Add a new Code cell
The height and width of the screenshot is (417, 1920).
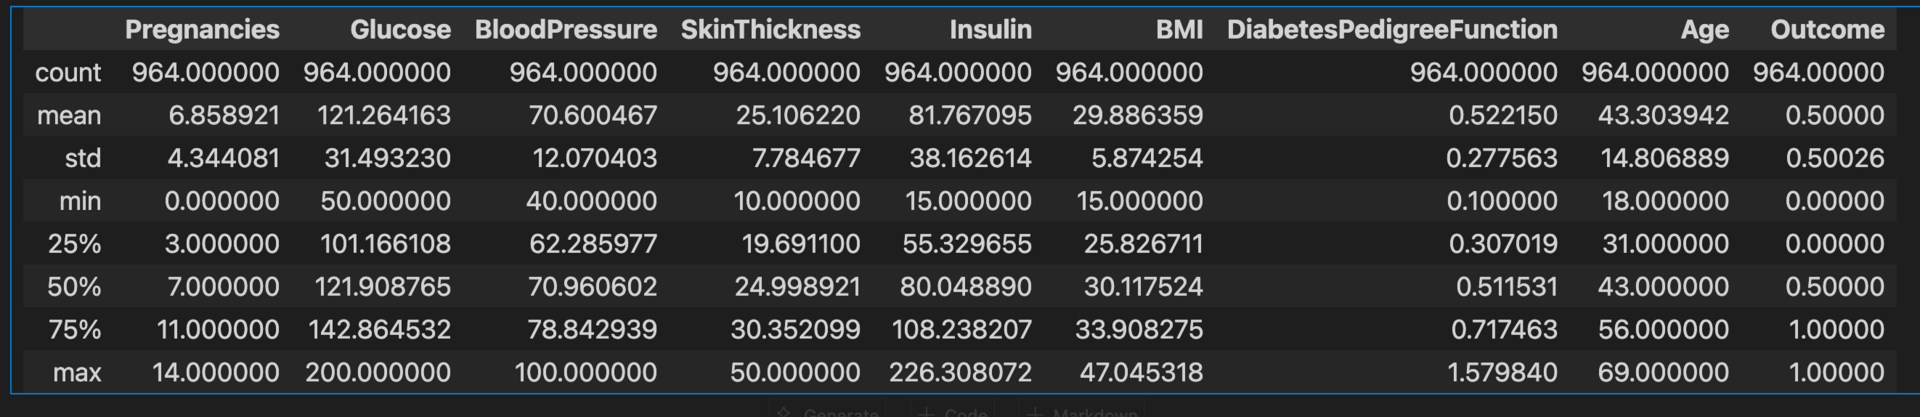952,412
